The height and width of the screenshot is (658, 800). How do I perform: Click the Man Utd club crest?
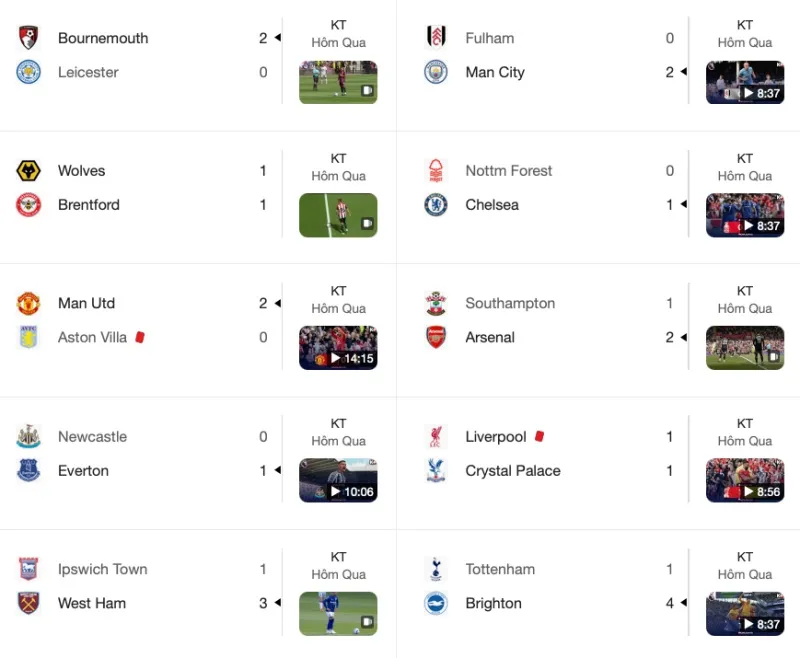pyautogui.click(x=29, y=303)
